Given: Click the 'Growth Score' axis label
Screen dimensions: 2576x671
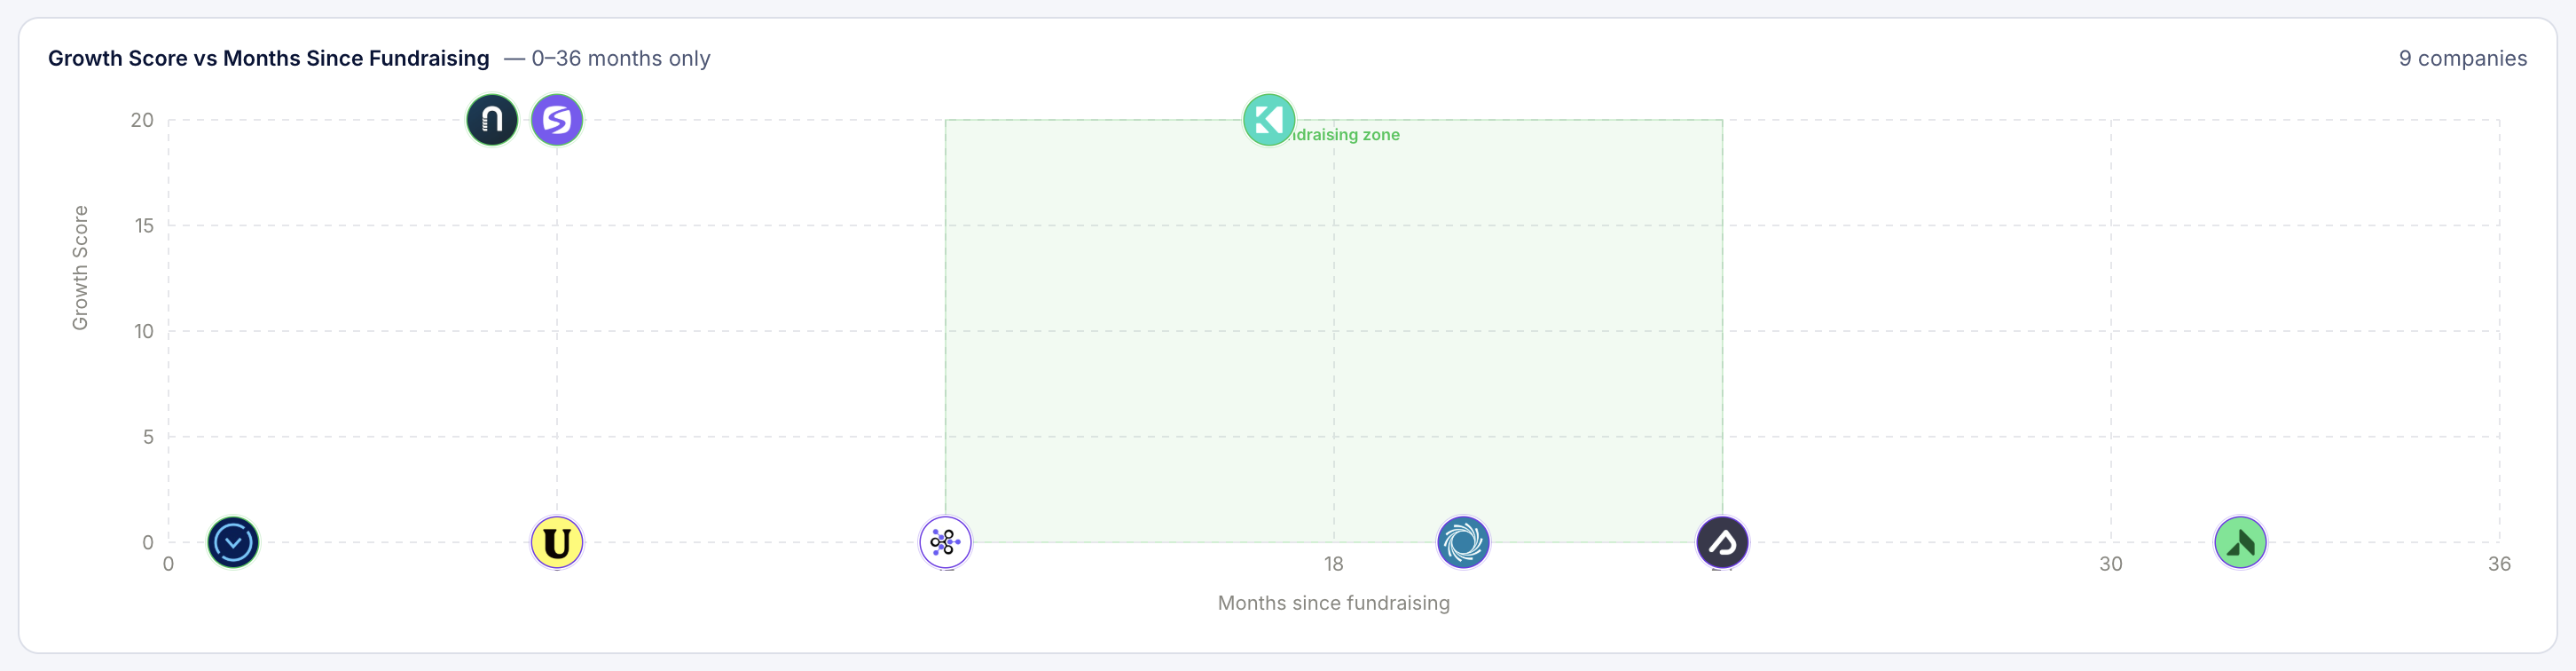Looking at the screenshot, I should pyautogui.click(x=80, y=268).
